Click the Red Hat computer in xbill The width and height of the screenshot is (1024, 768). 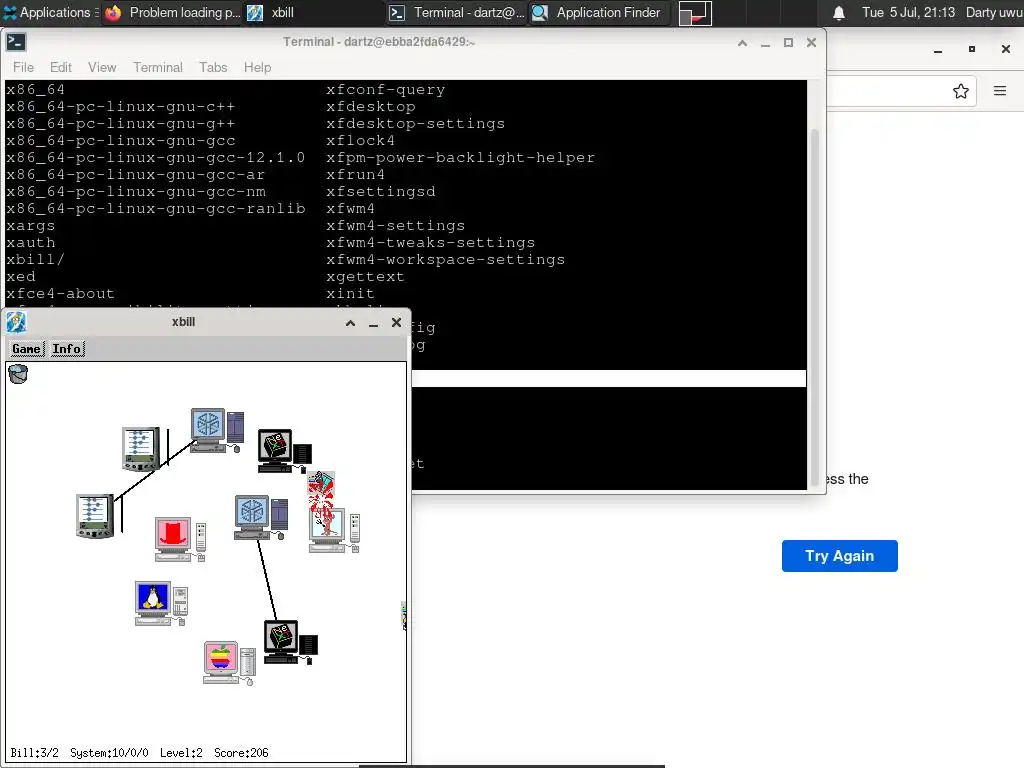point(180,539)
